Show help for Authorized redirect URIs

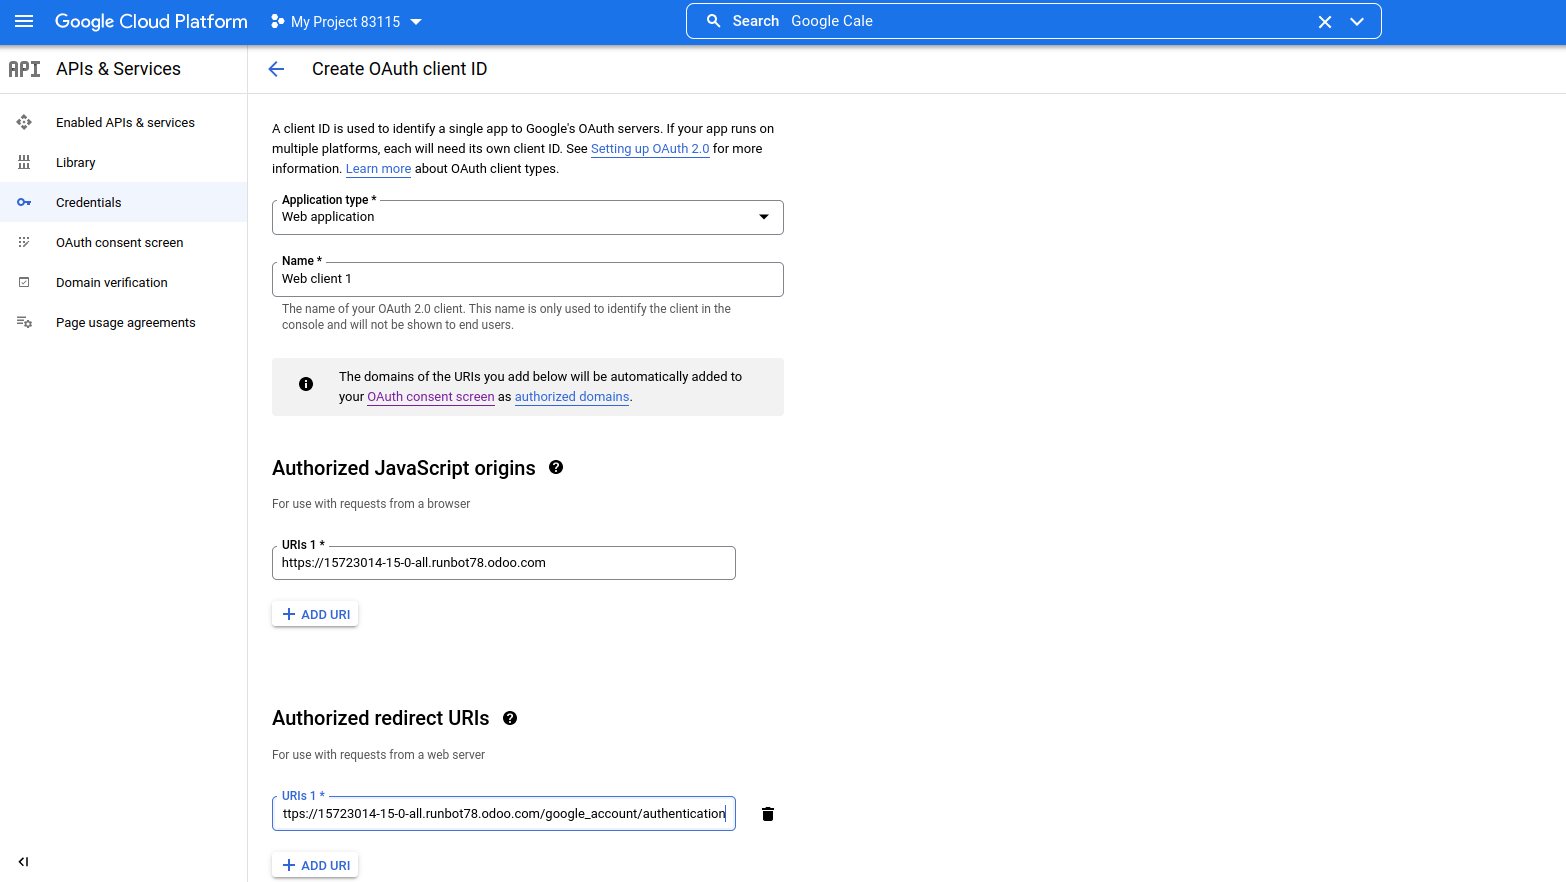tap(510, 718)
